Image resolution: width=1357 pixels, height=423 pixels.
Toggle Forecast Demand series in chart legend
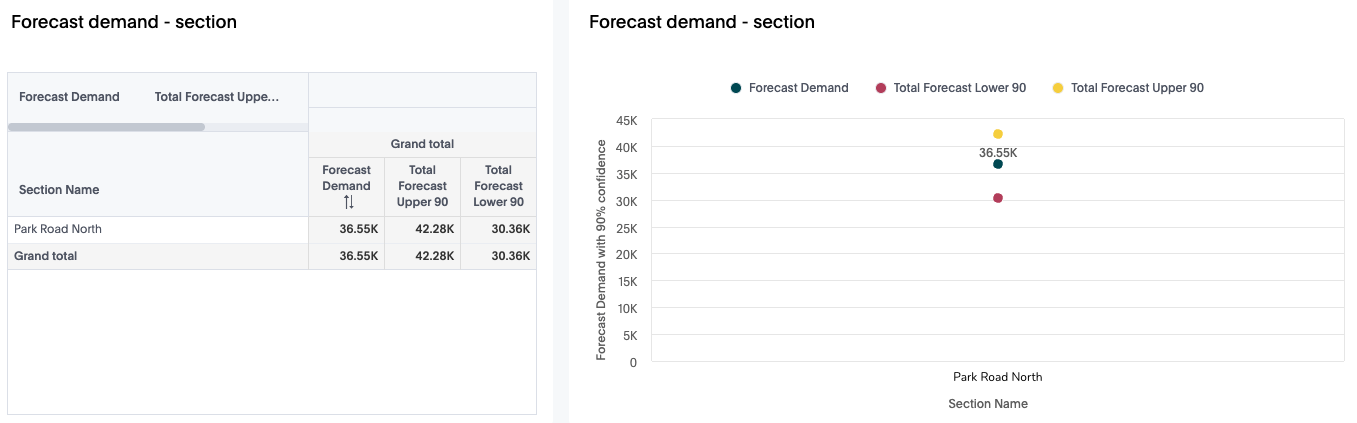coord(798,88)
